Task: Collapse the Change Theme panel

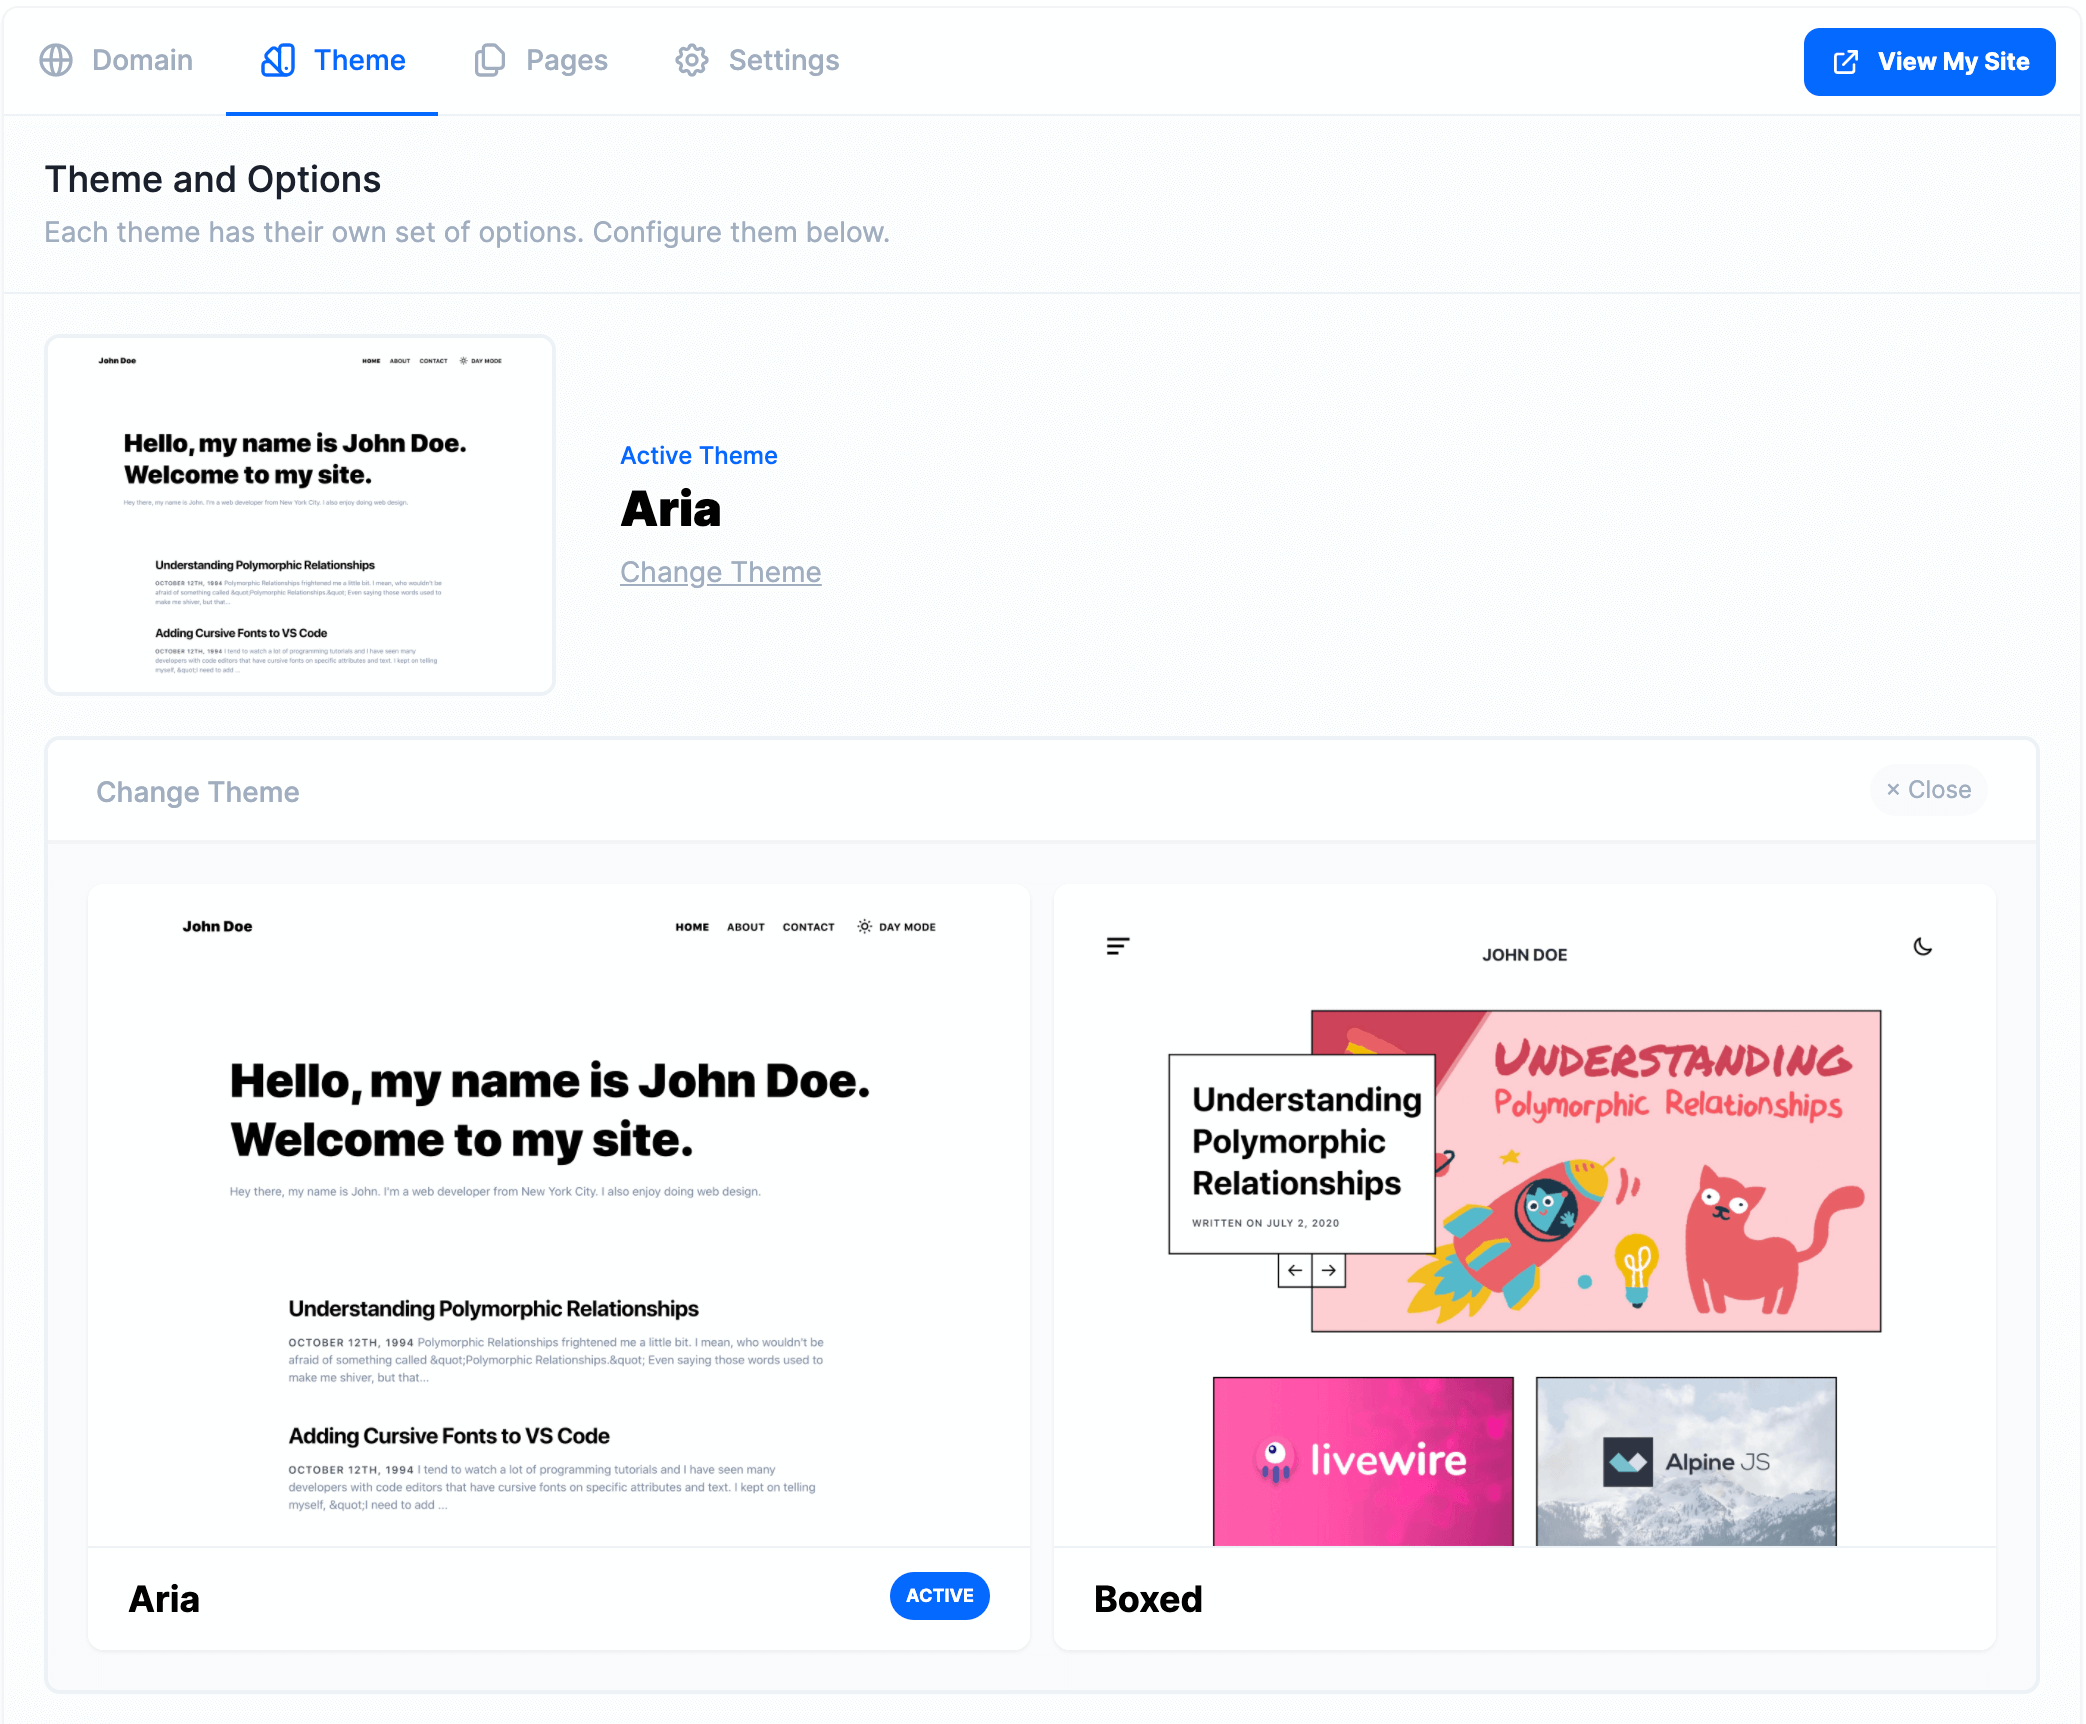Action: point(1927,788)
